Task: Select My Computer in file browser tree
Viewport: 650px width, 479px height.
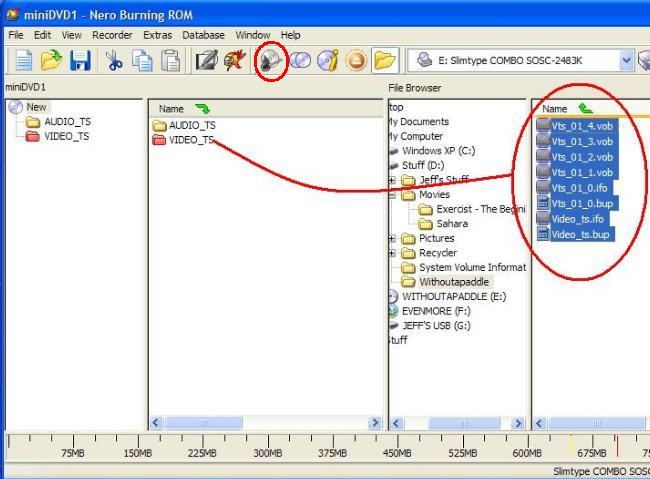Action: [x=416, y=136]
